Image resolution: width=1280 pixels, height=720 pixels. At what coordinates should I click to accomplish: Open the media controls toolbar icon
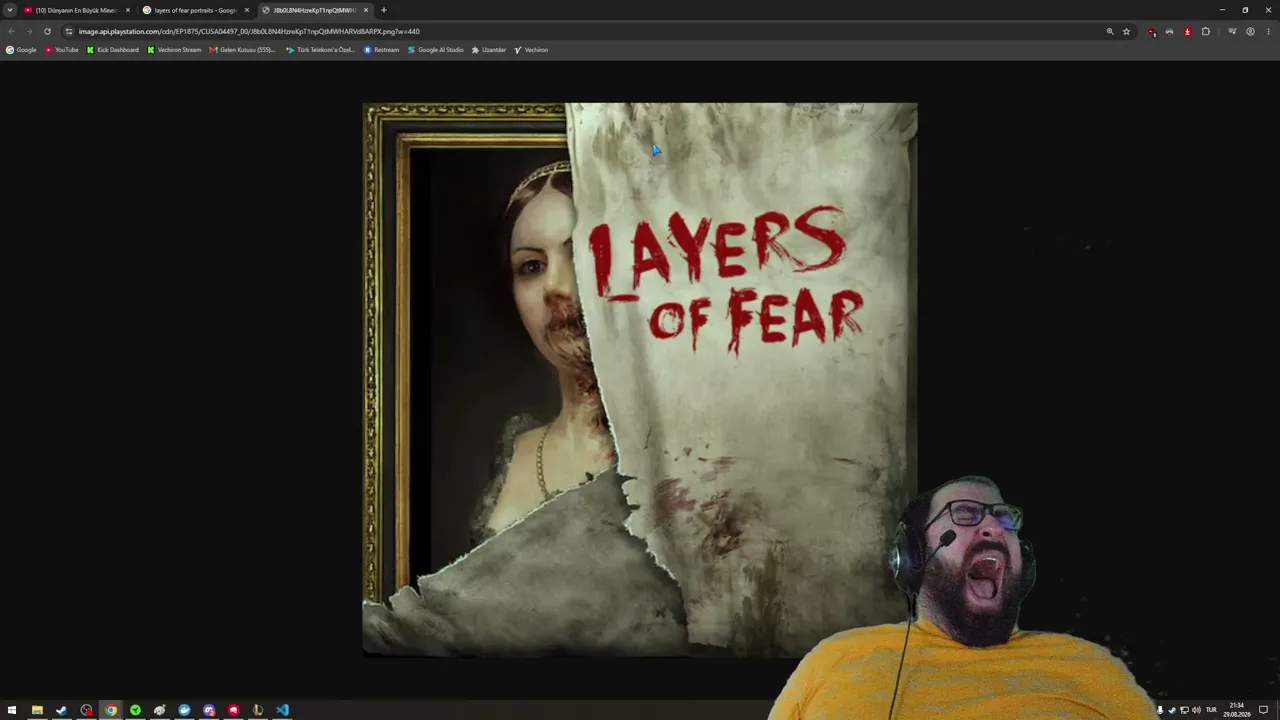point(1232,31)
